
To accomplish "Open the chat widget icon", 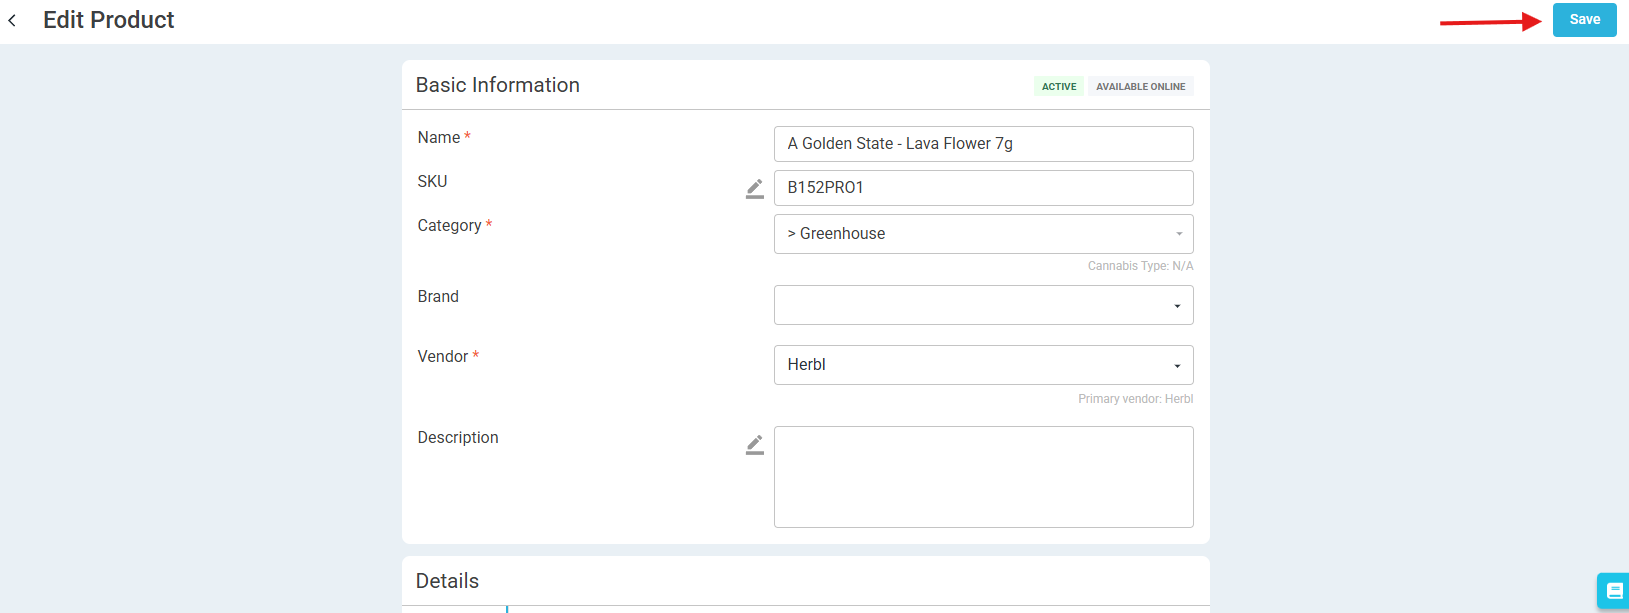I will pyautogui.click(x=1613, y=591).
